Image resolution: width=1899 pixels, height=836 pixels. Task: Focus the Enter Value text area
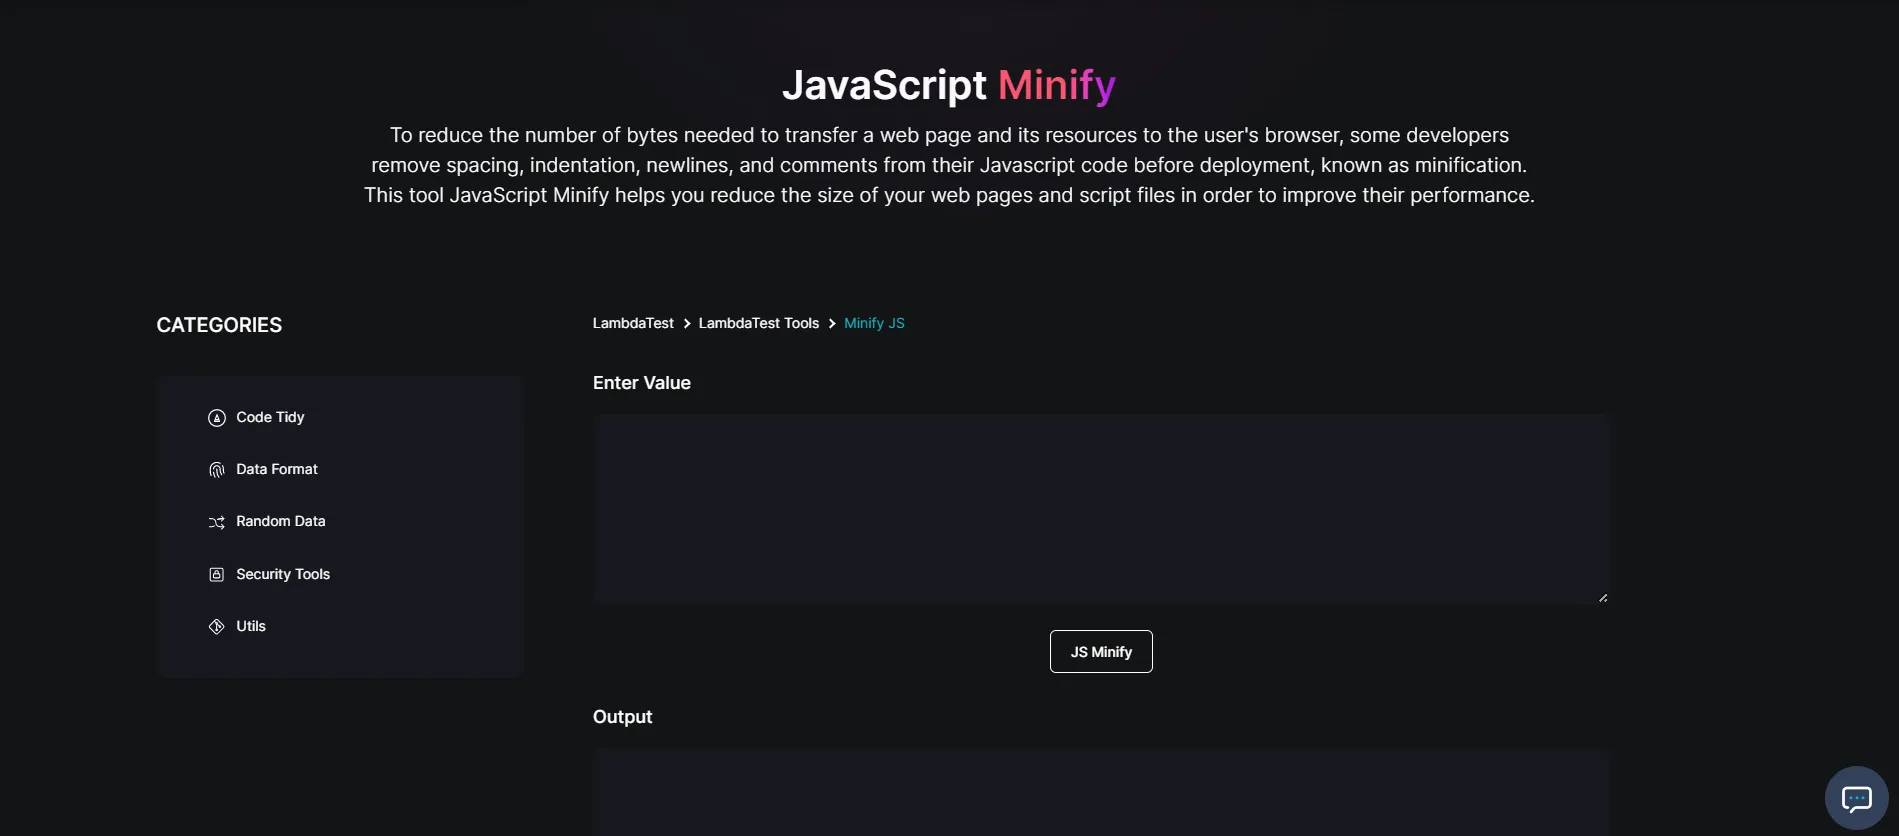(1101, 510)
